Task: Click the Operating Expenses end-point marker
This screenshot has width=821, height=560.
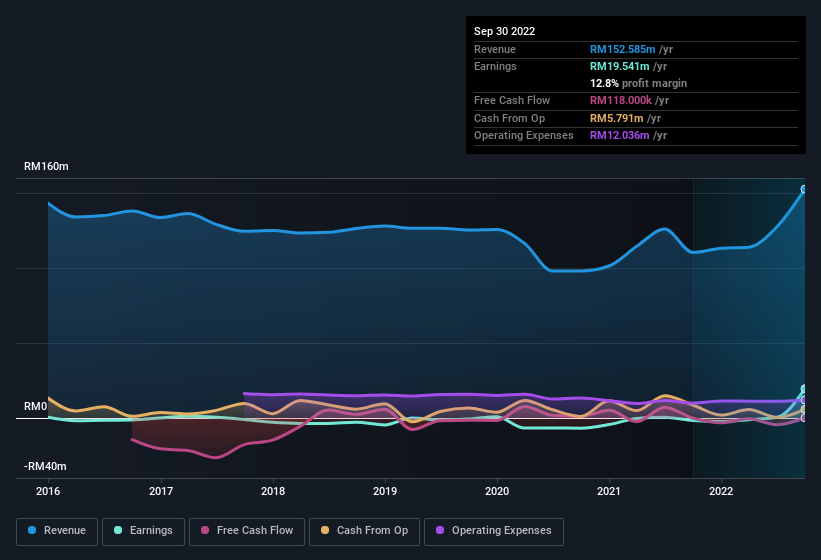Action: (804, 400)
